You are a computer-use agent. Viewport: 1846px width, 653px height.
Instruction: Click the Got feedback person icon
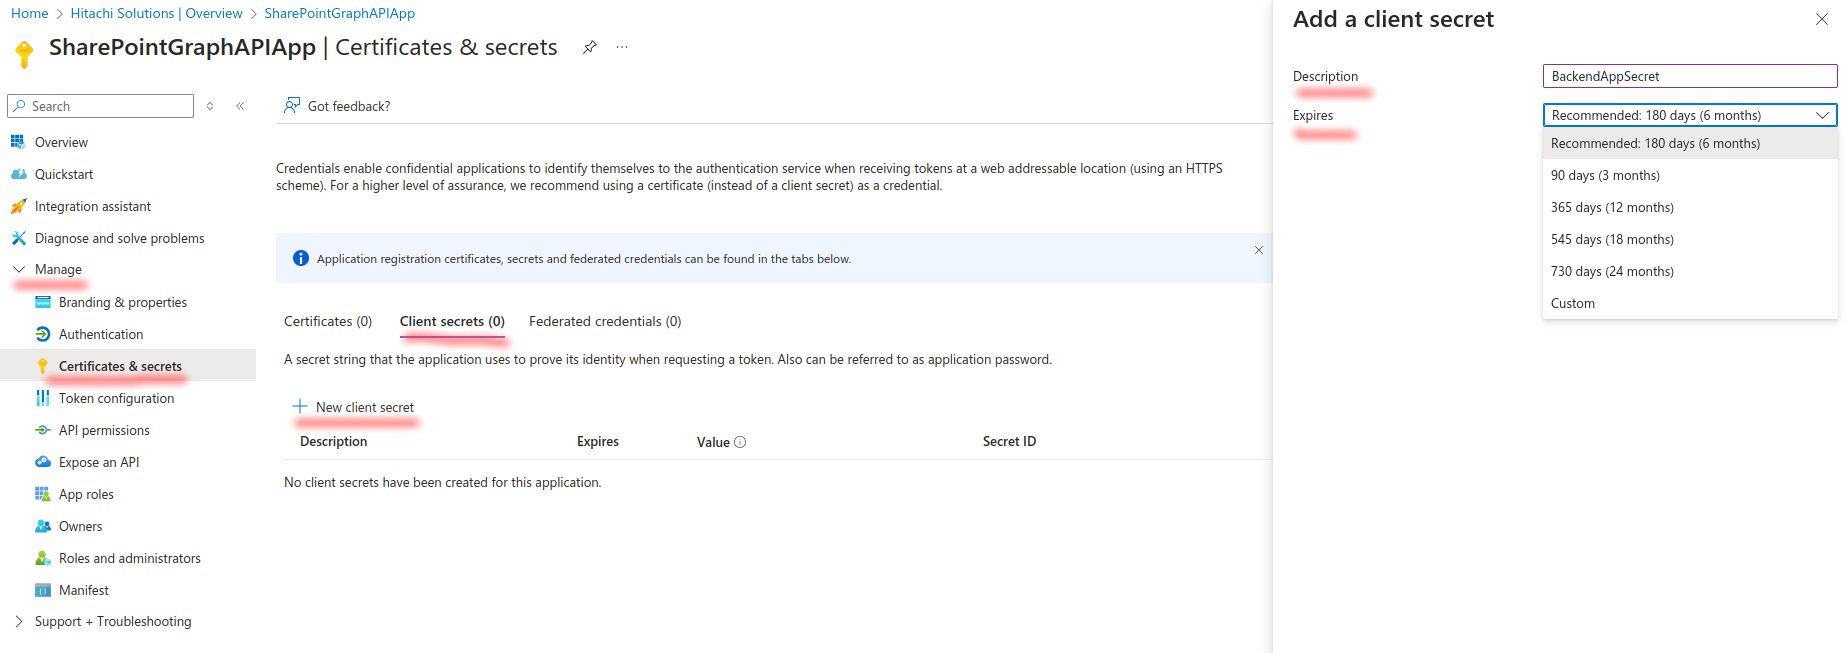[x=292, y=105]
